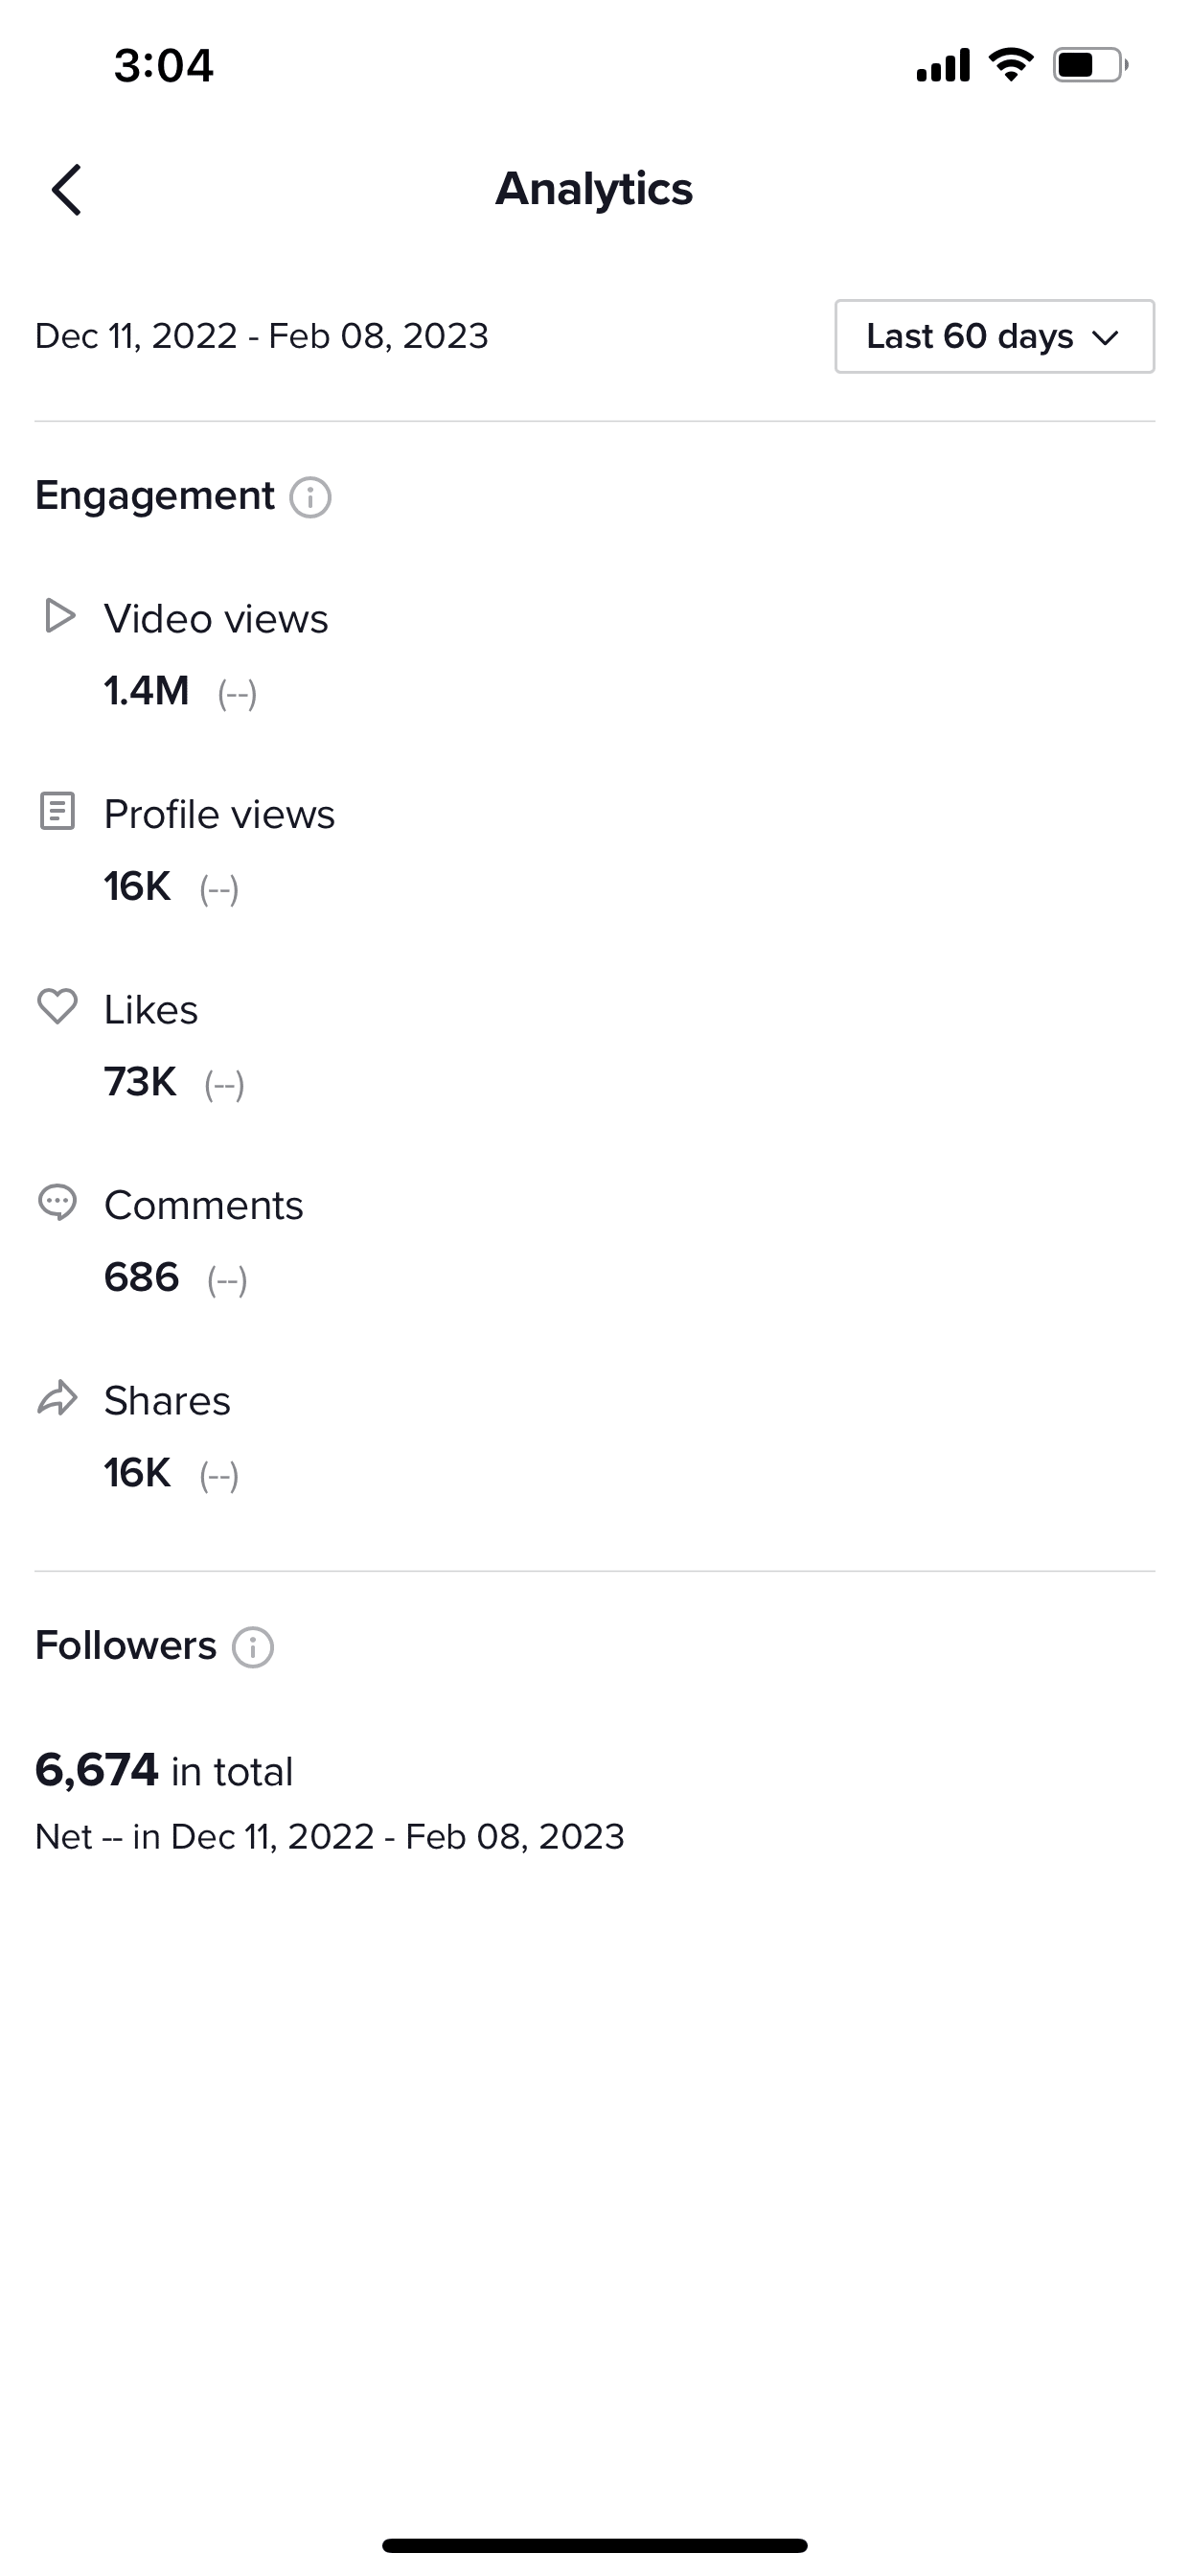Tap the home indicator bar

click(x=594, y=2545)
